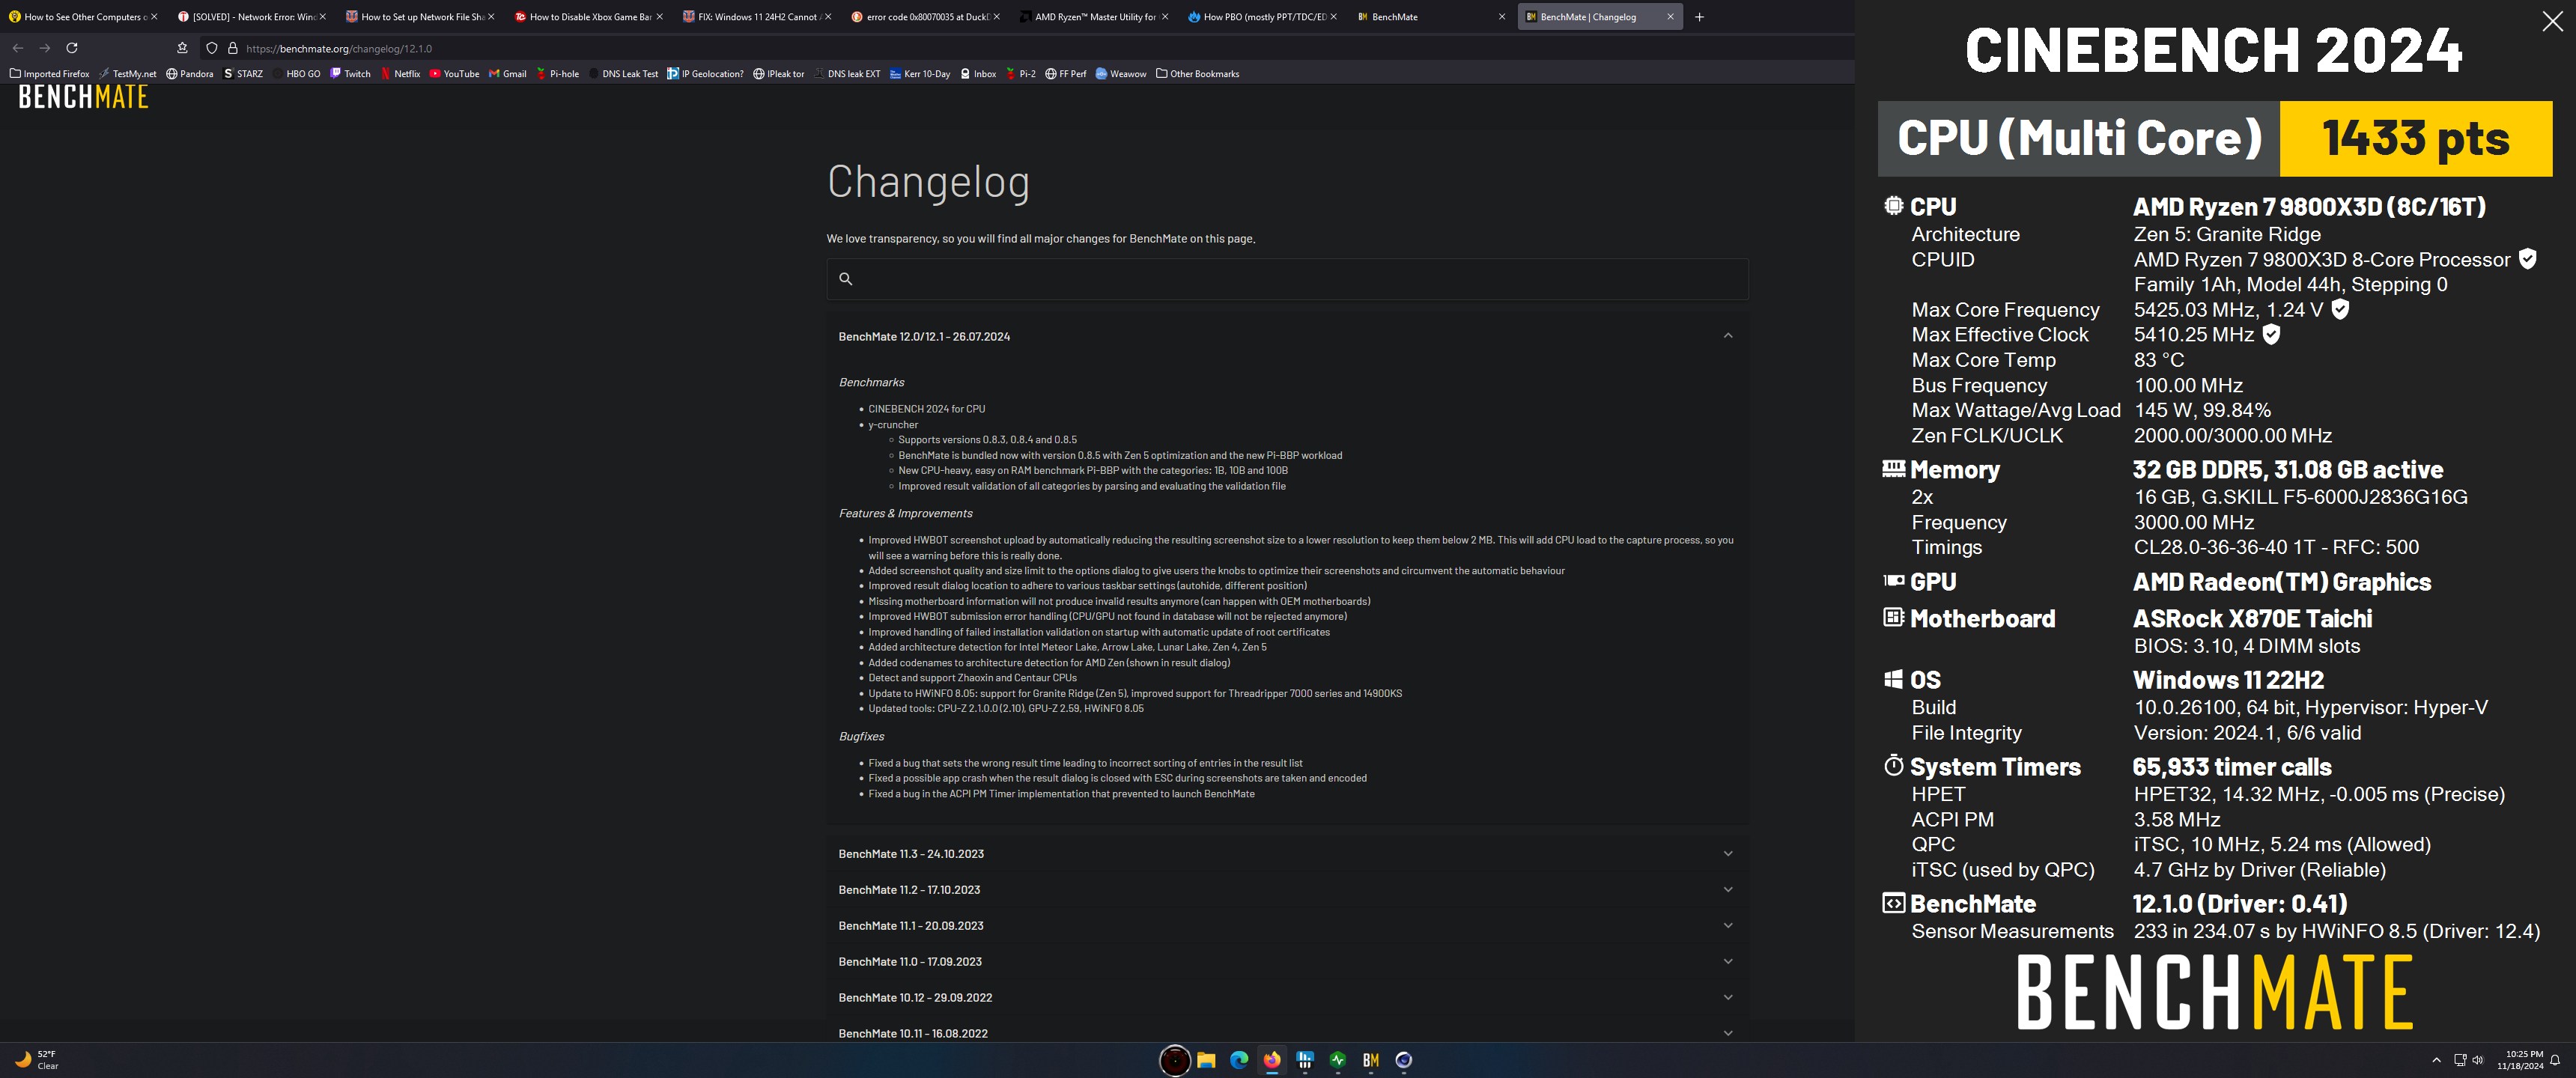Viewport: 2576px width, 1078px height.
Task: Switch to 'How to Disable Xbox Game Bar' tab
Action: point(588,17)
